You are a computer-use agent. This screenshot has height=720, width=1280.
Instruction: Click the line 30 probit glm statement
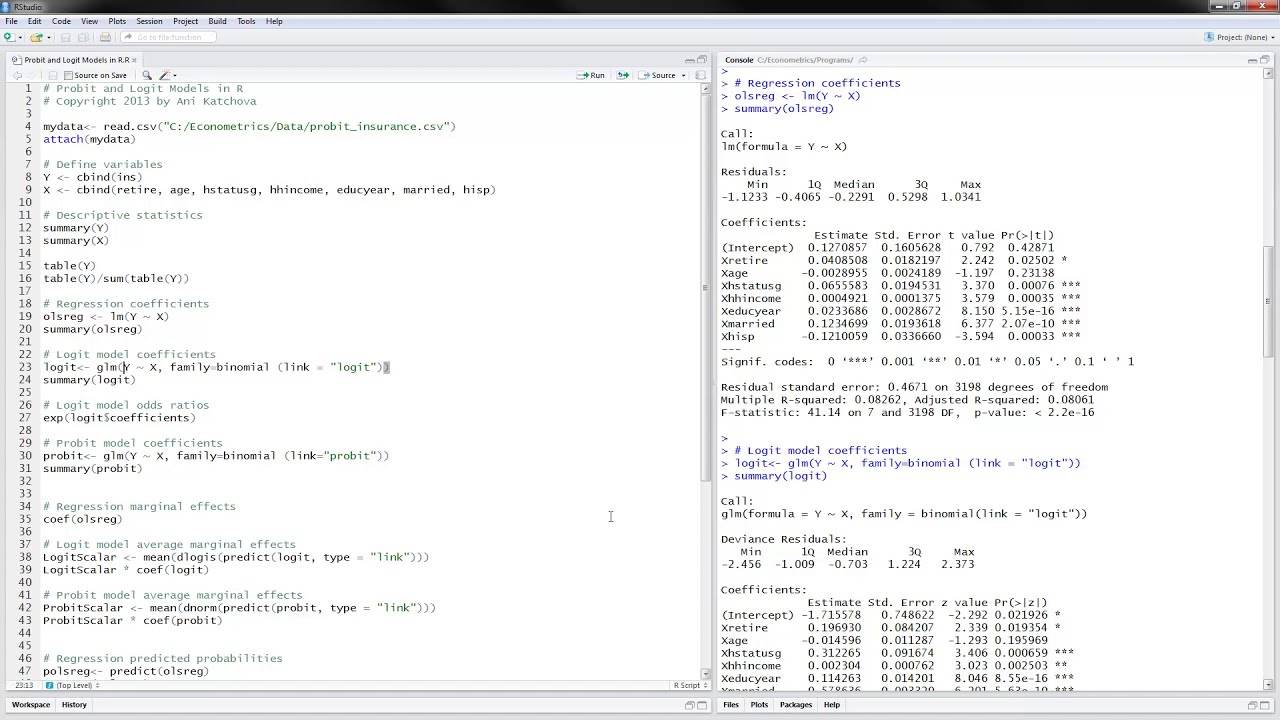click(x=216, y=456)
